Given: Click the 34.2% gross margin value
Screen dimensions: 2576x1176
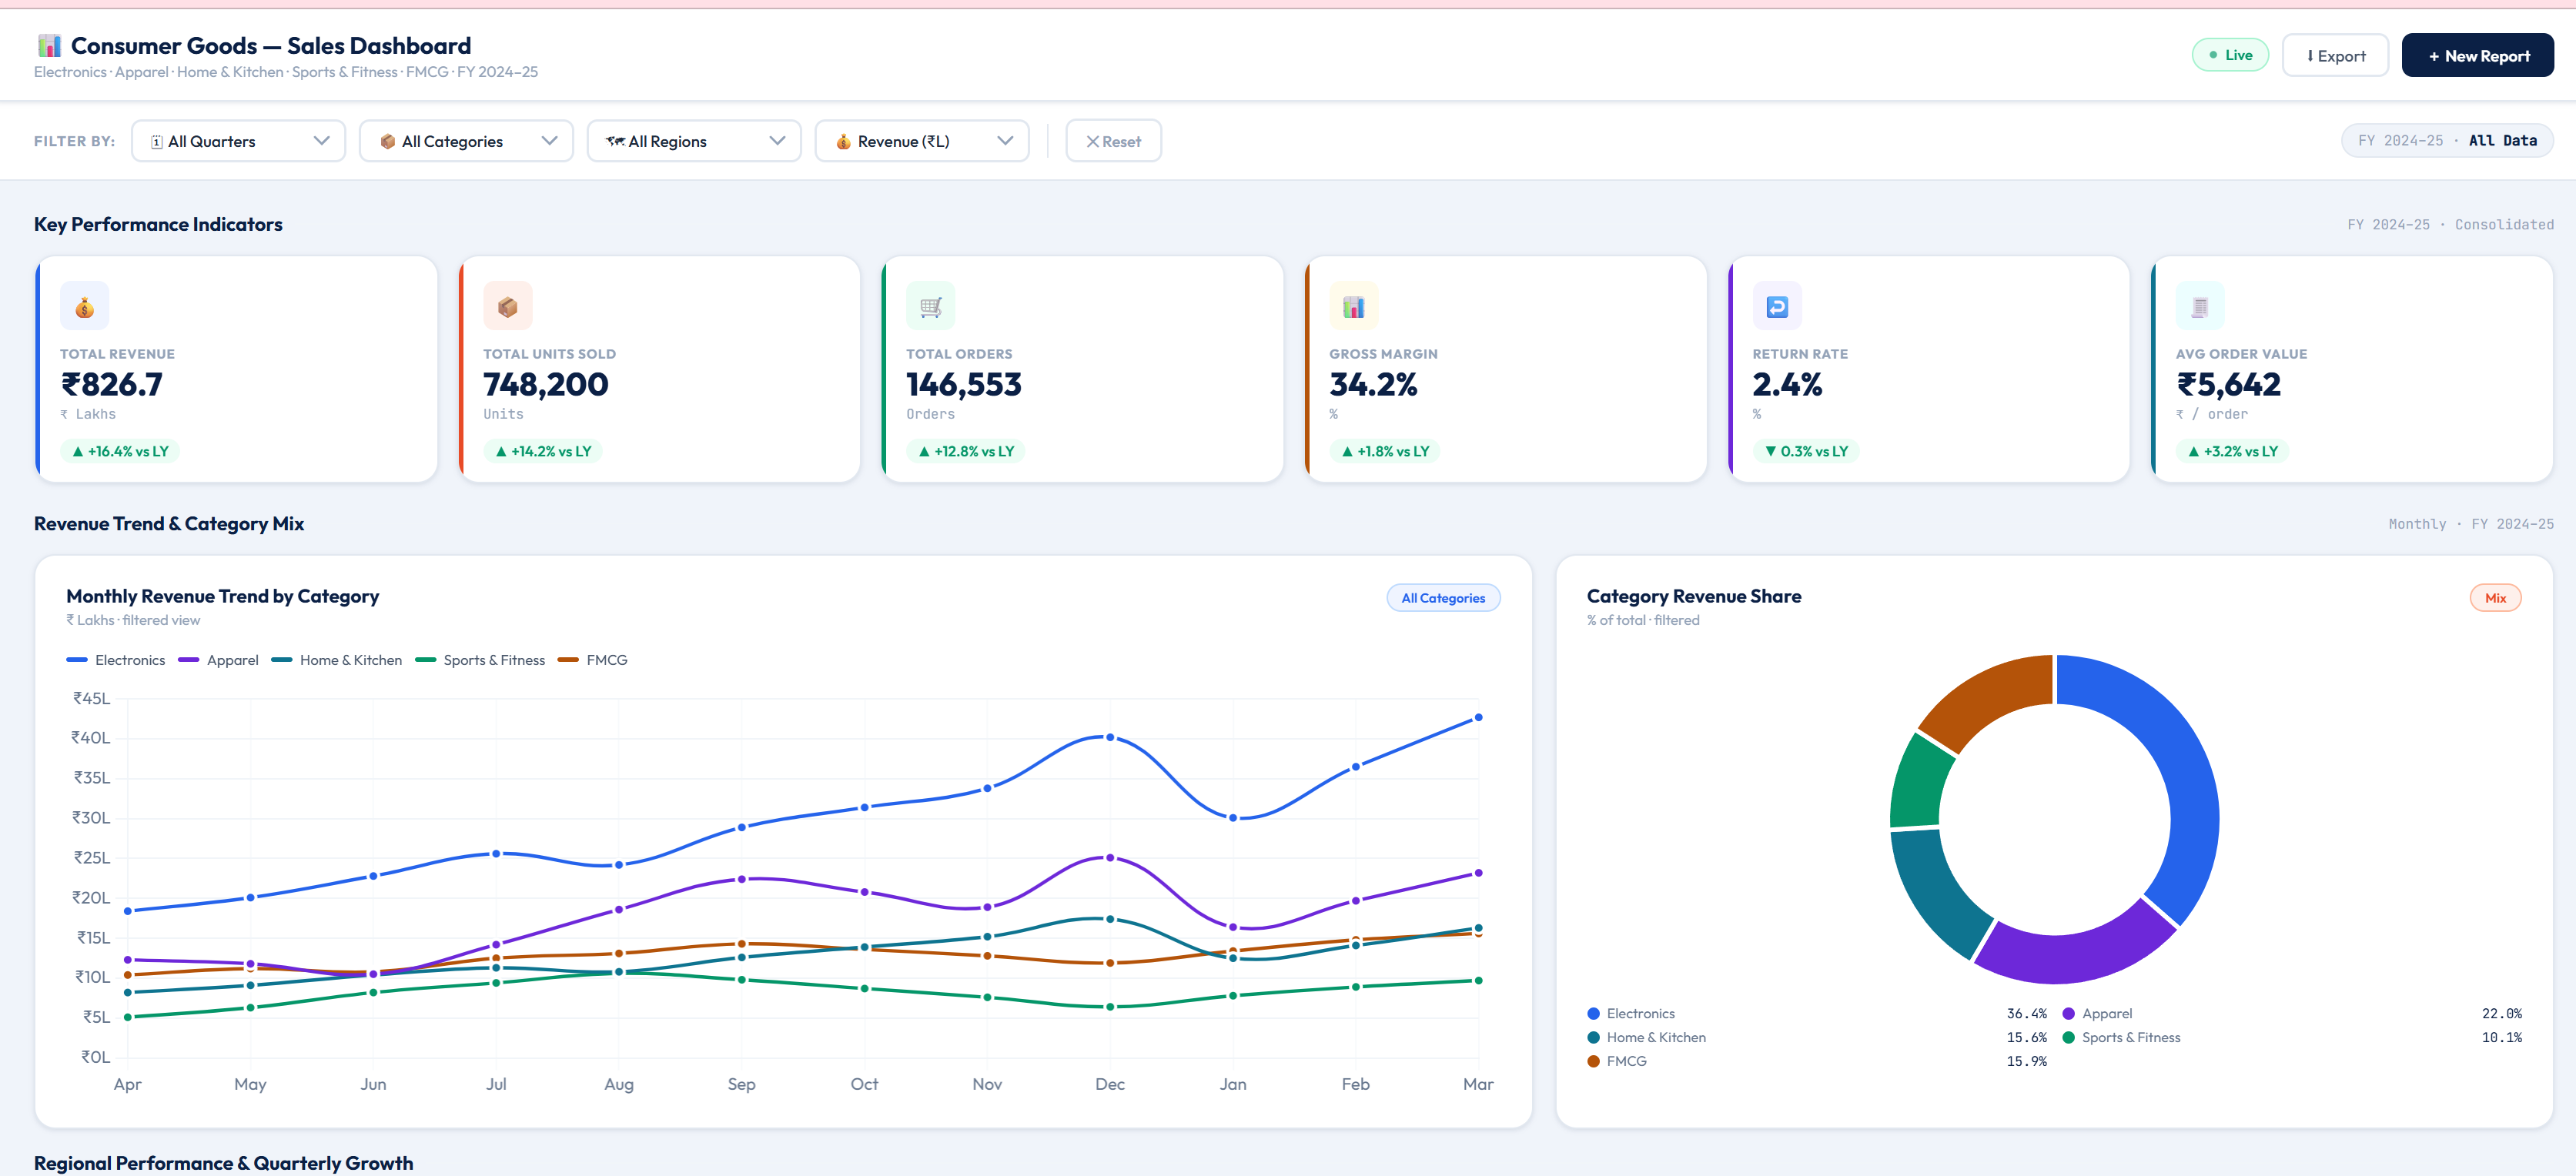Looking at the screenshot, I should point(1373,385).
